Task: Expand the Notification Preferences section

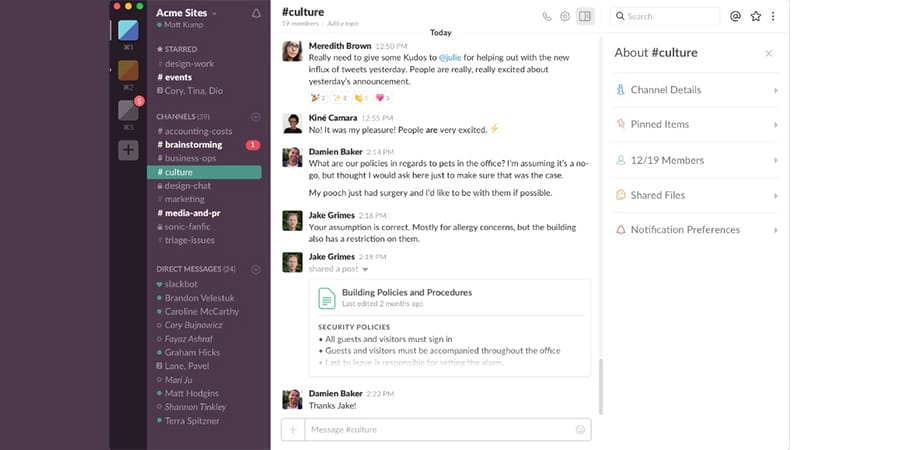Action: pyautogui.click(x=695, y=230)
